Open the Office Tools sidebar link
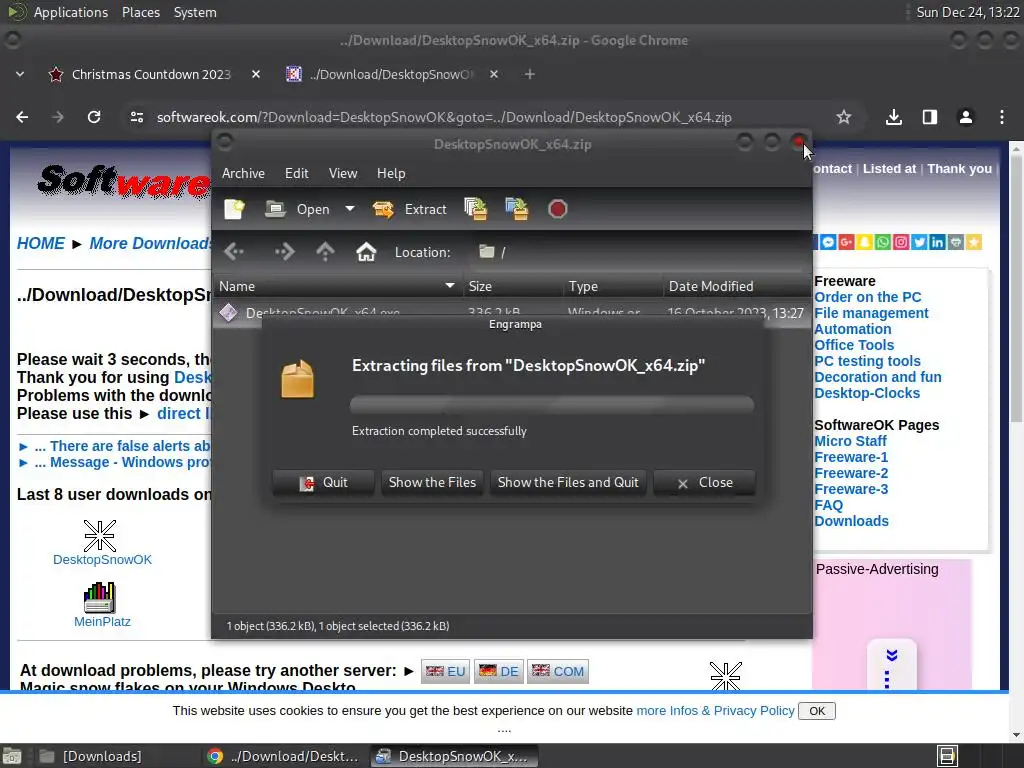The height and width of the screenshot is (768, 1024). click(x=854, y=345)
